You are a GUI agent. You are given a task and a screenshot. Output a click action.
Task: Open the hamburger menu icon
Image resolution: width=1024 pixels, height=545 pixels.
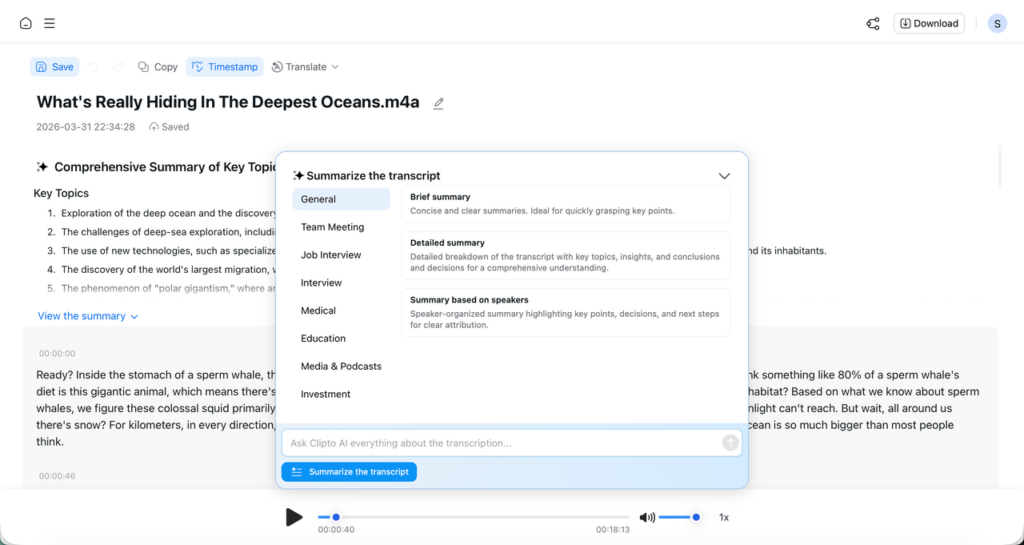[50, 24]
